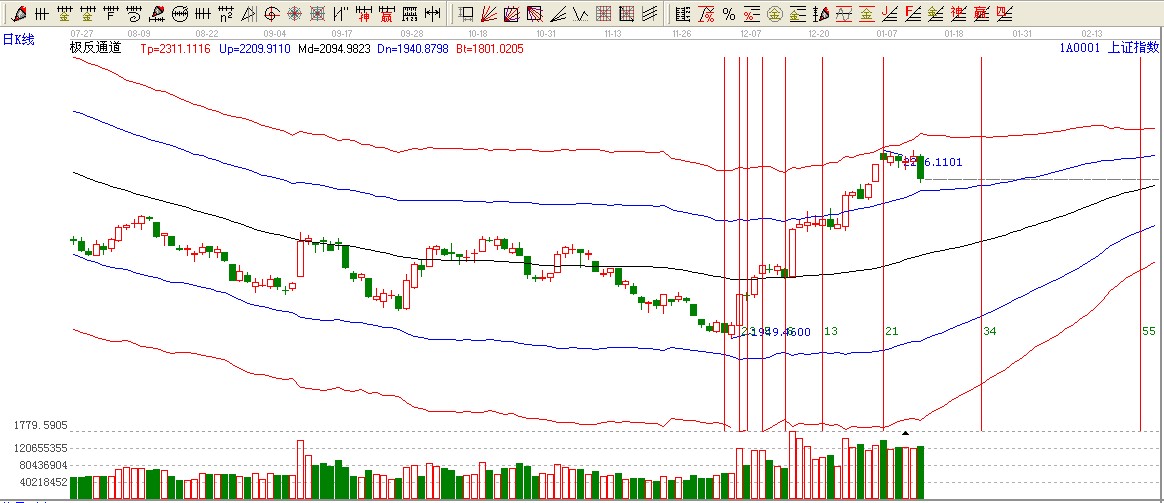The height and width of the screenshot is (503, 1164).
Task: Pick the zigzag wave line tool
Action: pyautogui.click(x=580, y=14)
